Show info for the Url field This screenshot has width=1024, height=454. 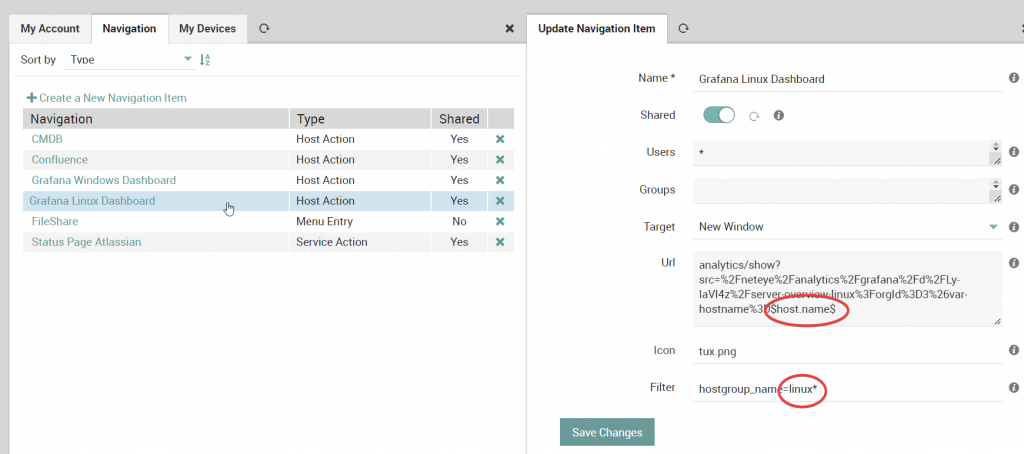(x=1014, y=263)
